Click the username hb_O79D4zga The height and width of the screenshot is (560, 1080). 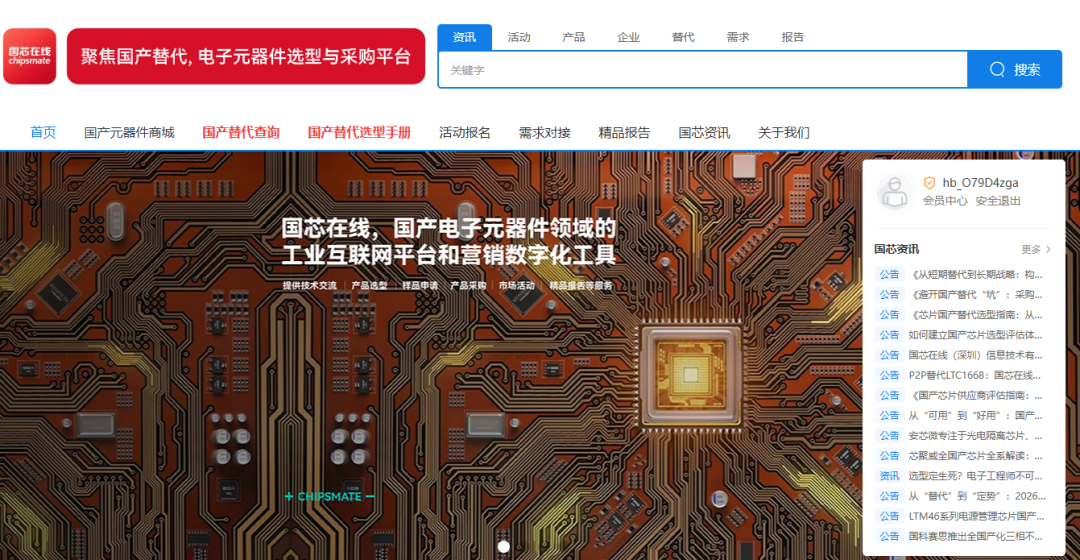pos(980,183)
